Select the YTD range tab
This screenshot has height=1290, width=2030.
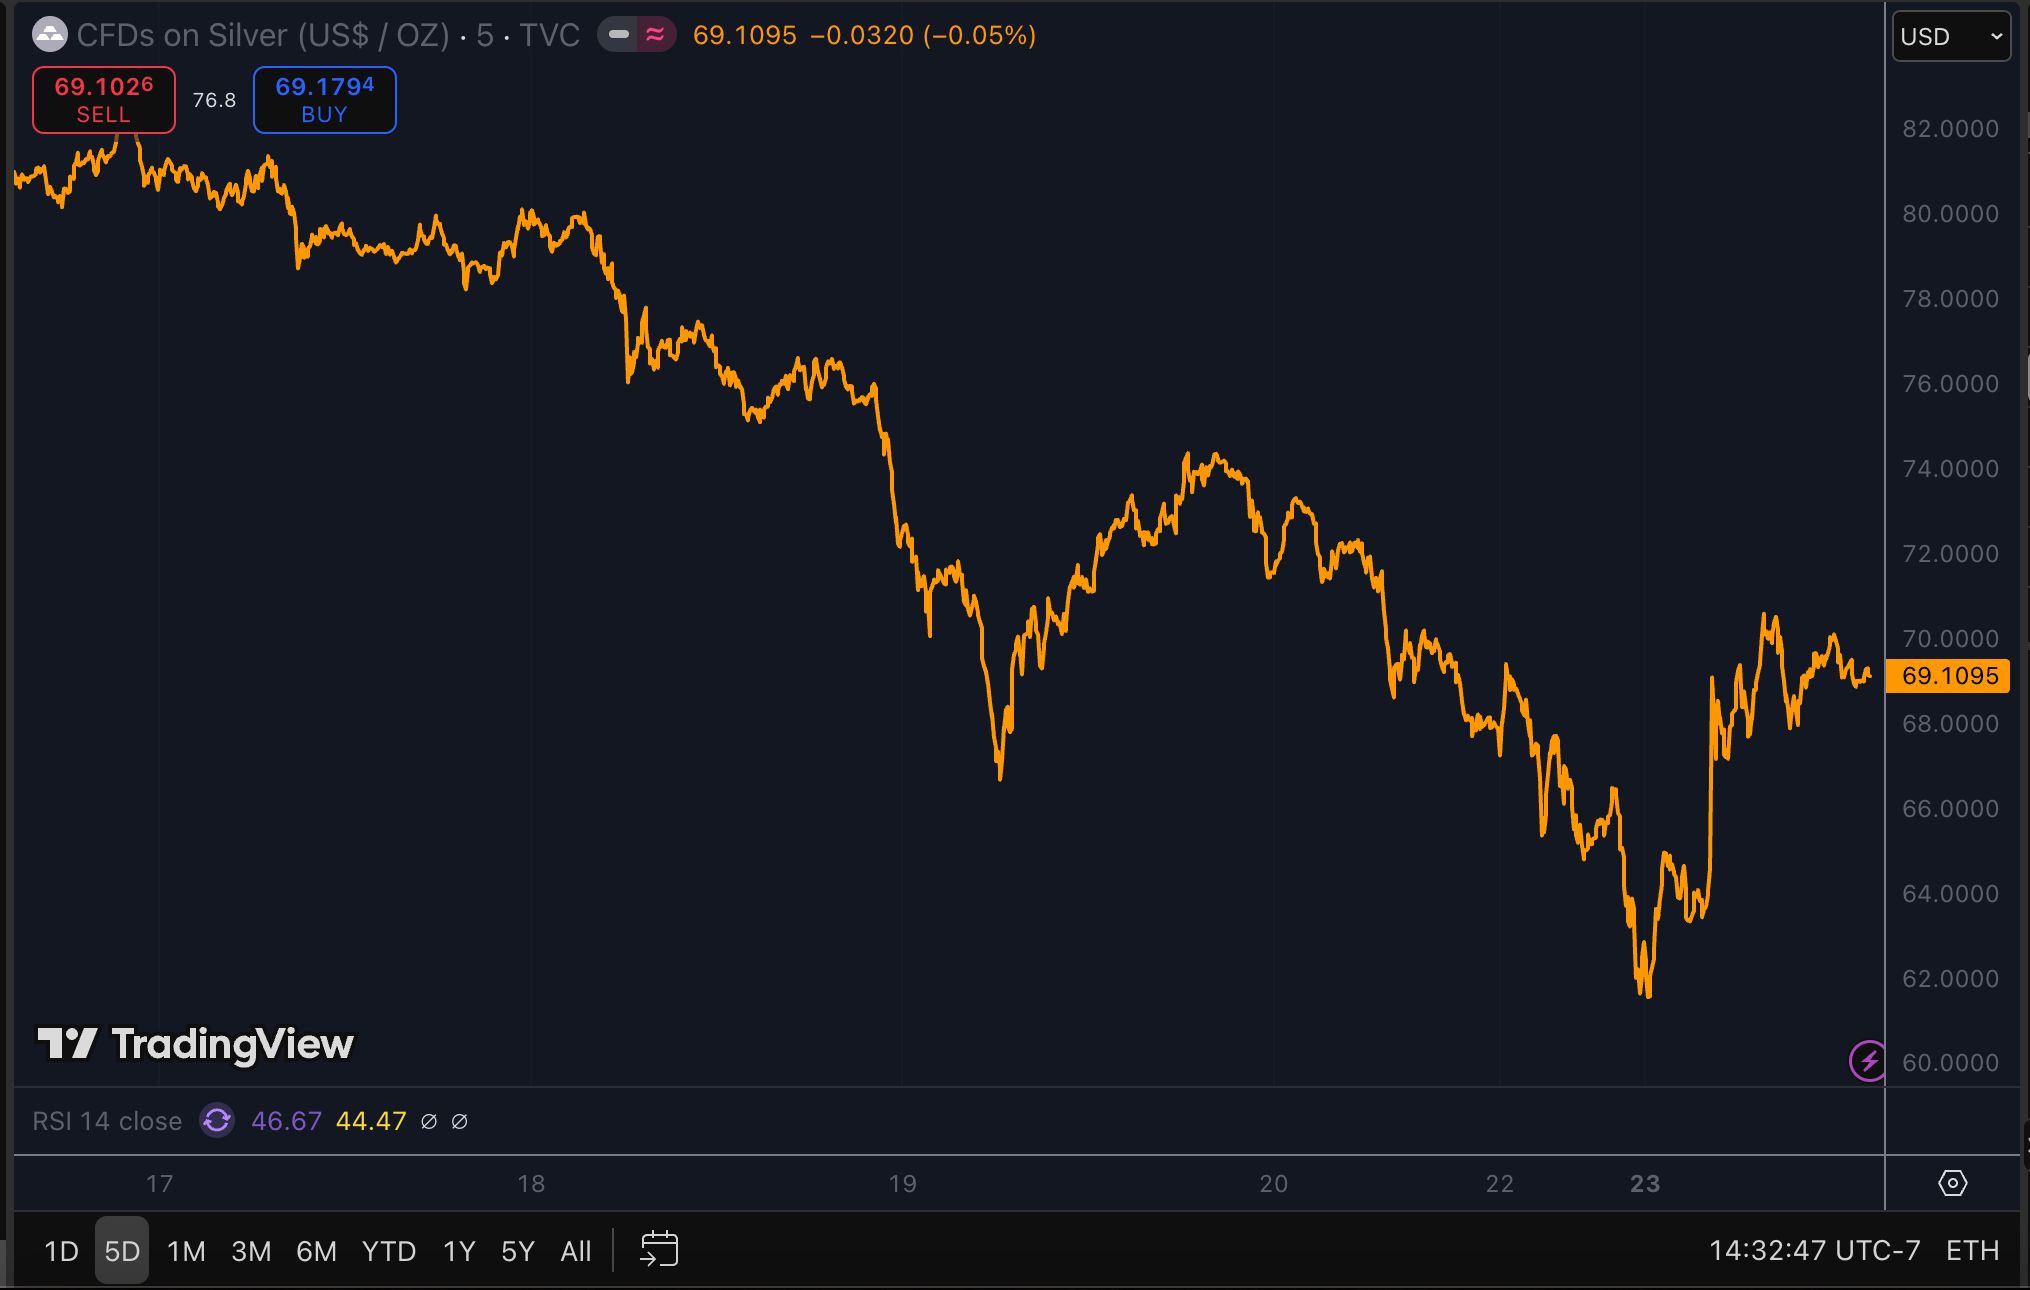(388, 1250)
